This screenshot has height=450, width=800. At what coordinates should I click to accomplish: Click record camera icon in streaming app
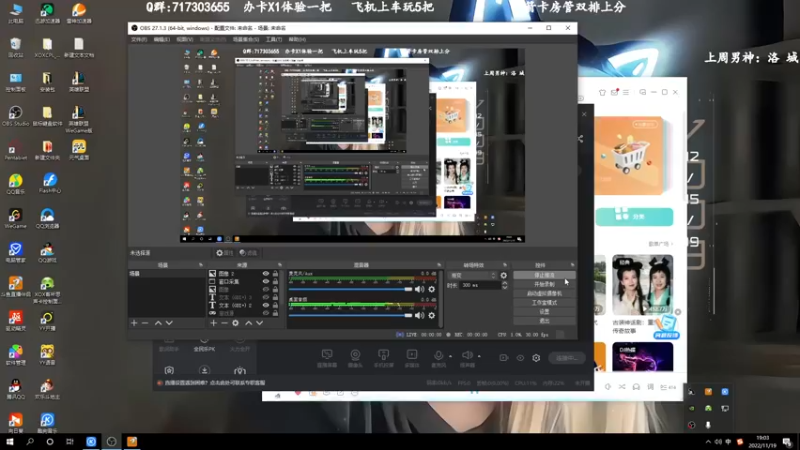504,358
